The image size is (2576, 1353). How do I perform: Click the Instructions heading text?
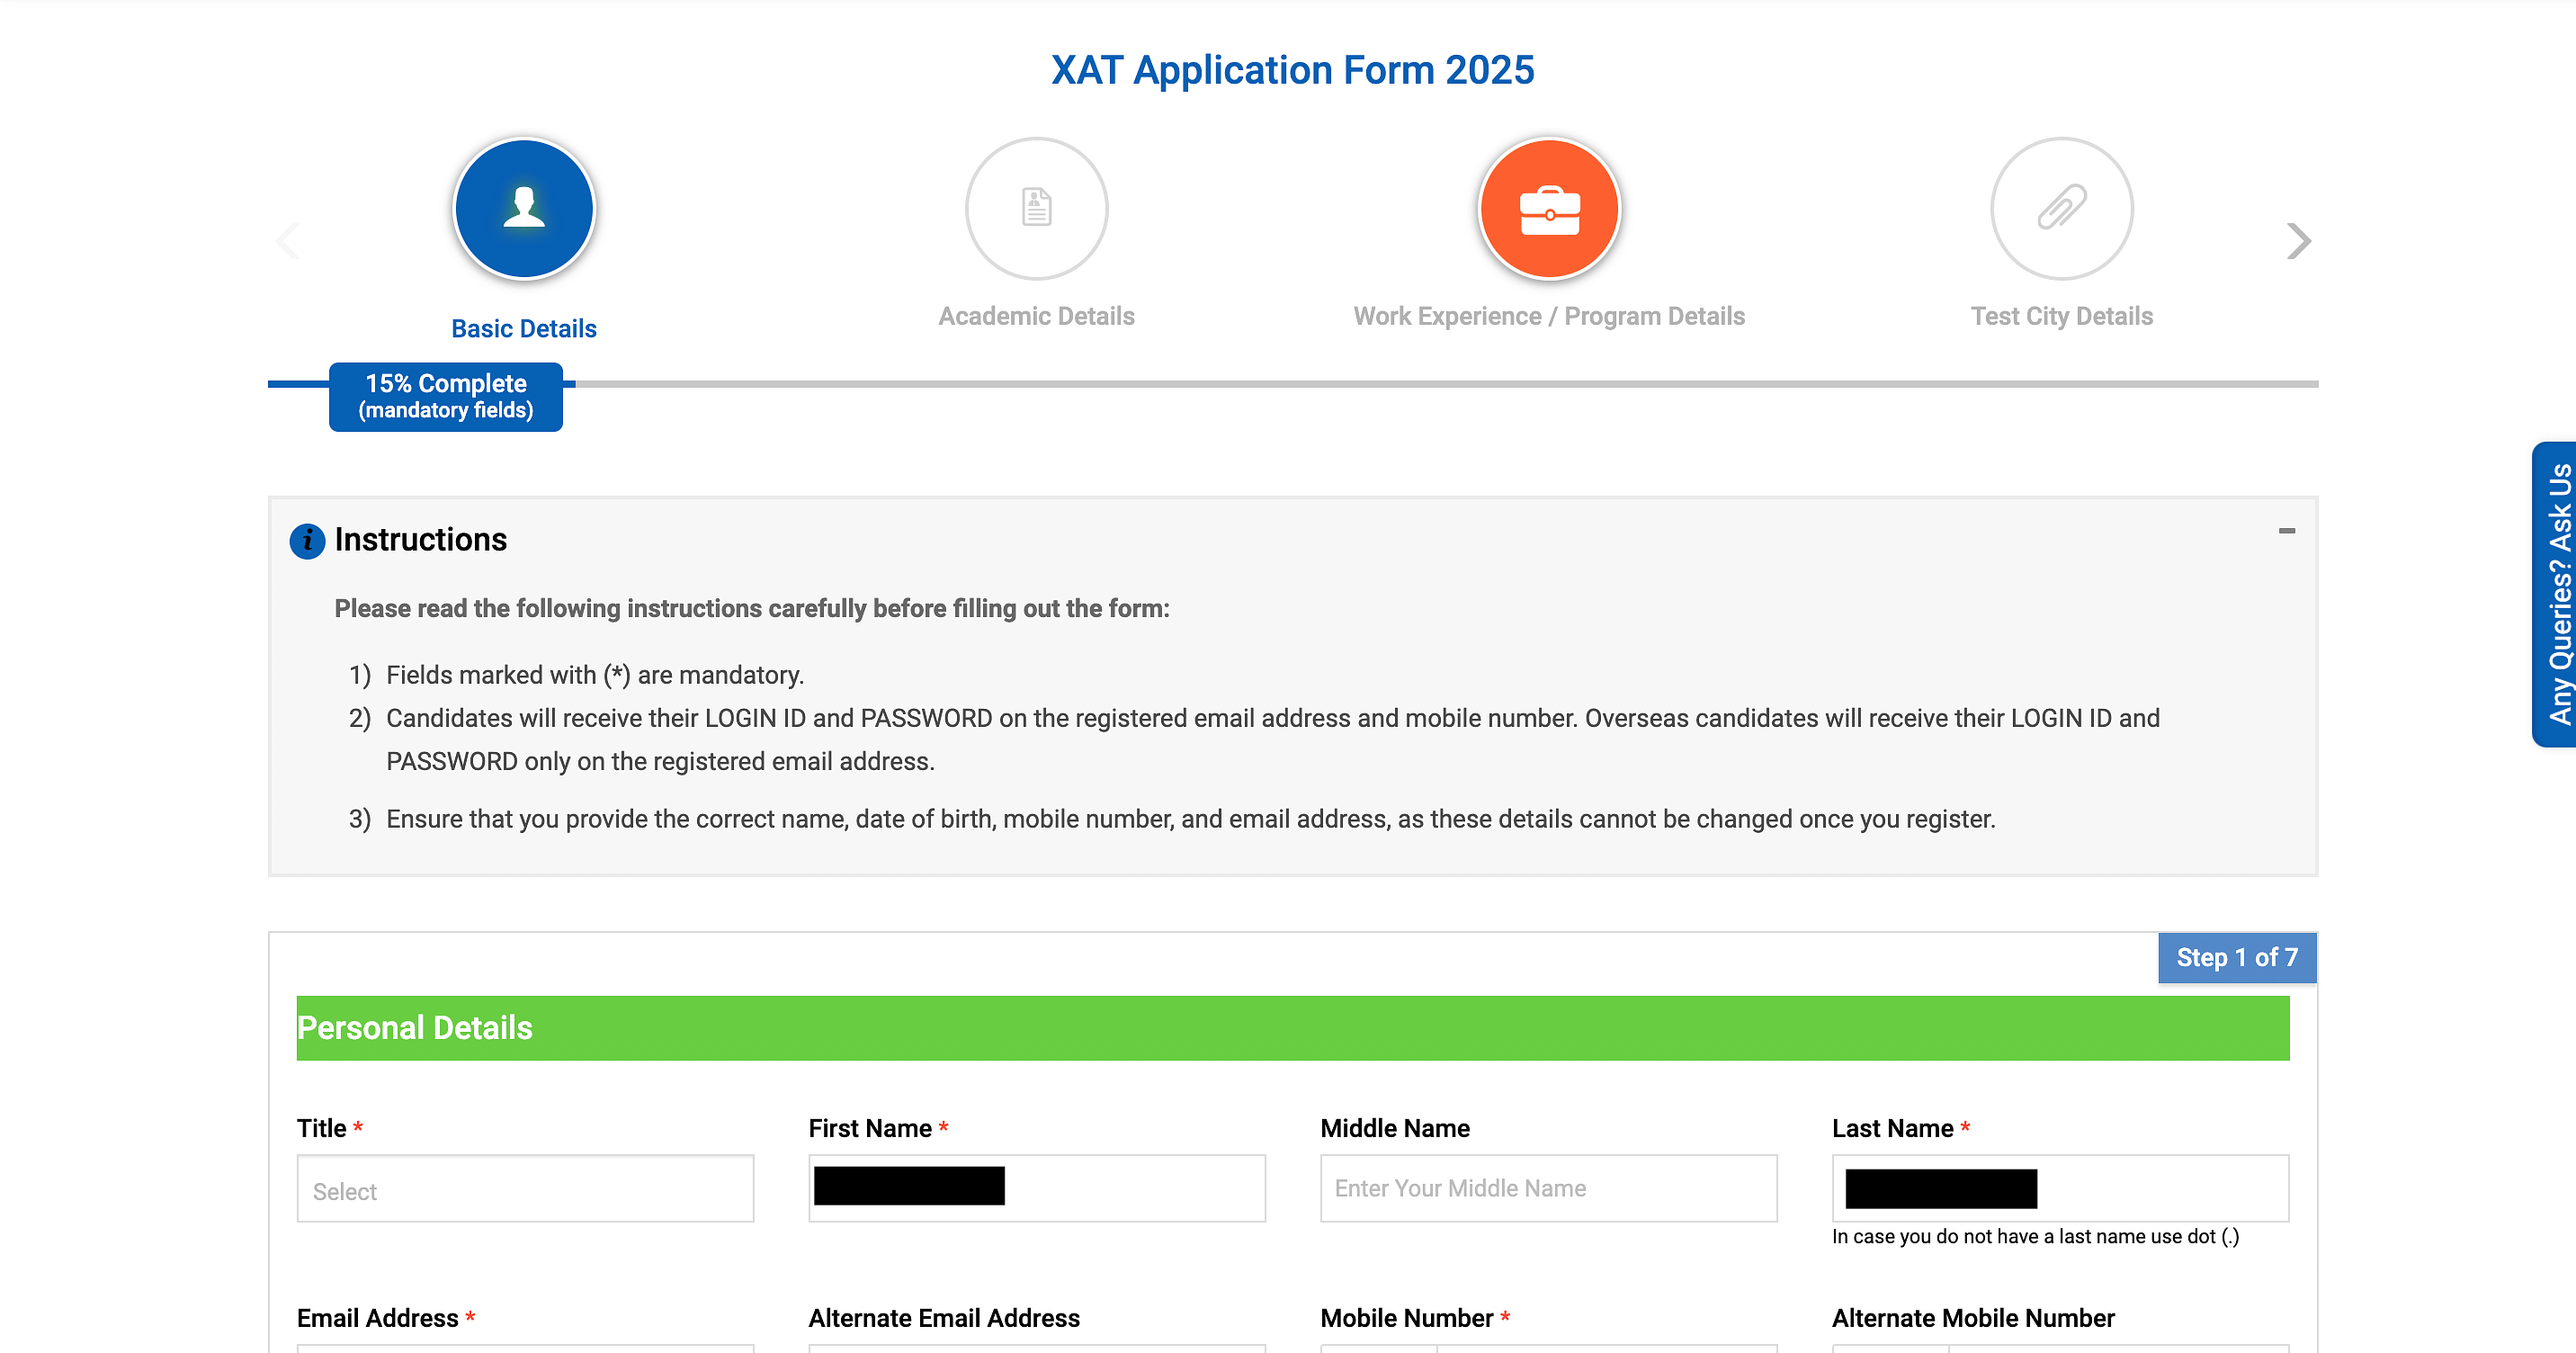point(421,540)
